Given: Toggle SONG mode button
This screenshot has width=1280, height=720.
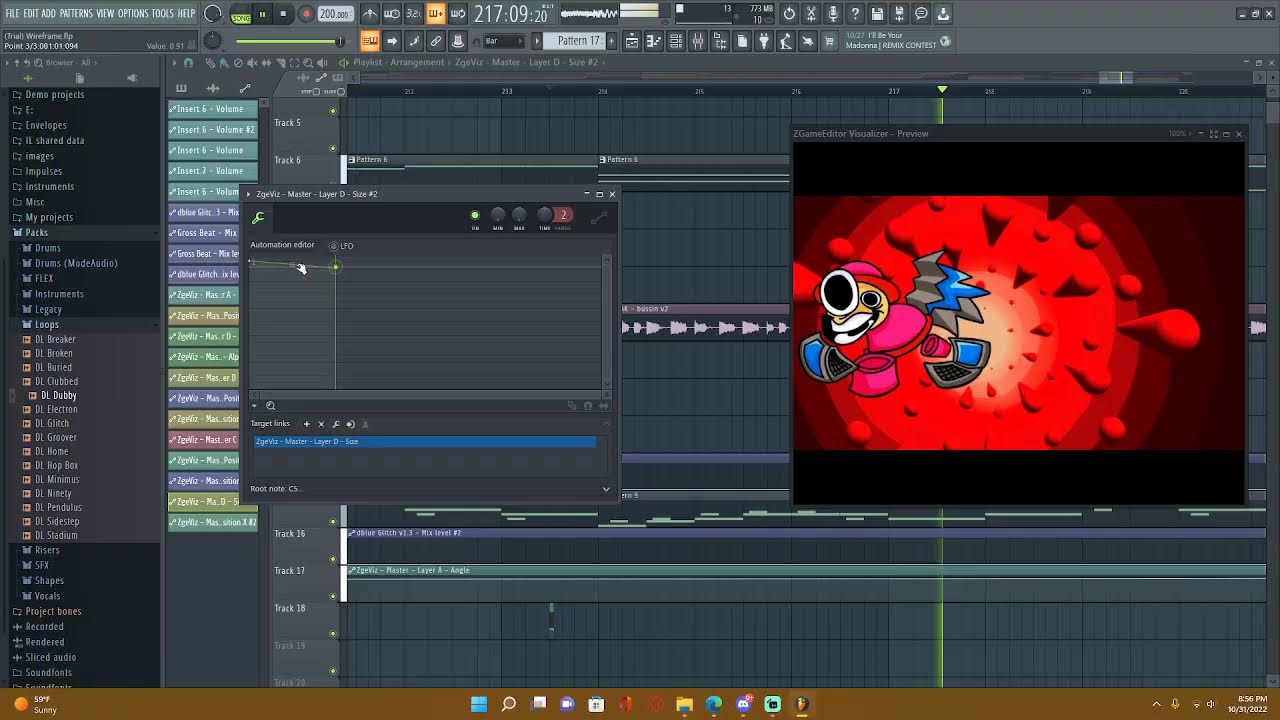Looking at the screenshot, I should click(241, 15).
